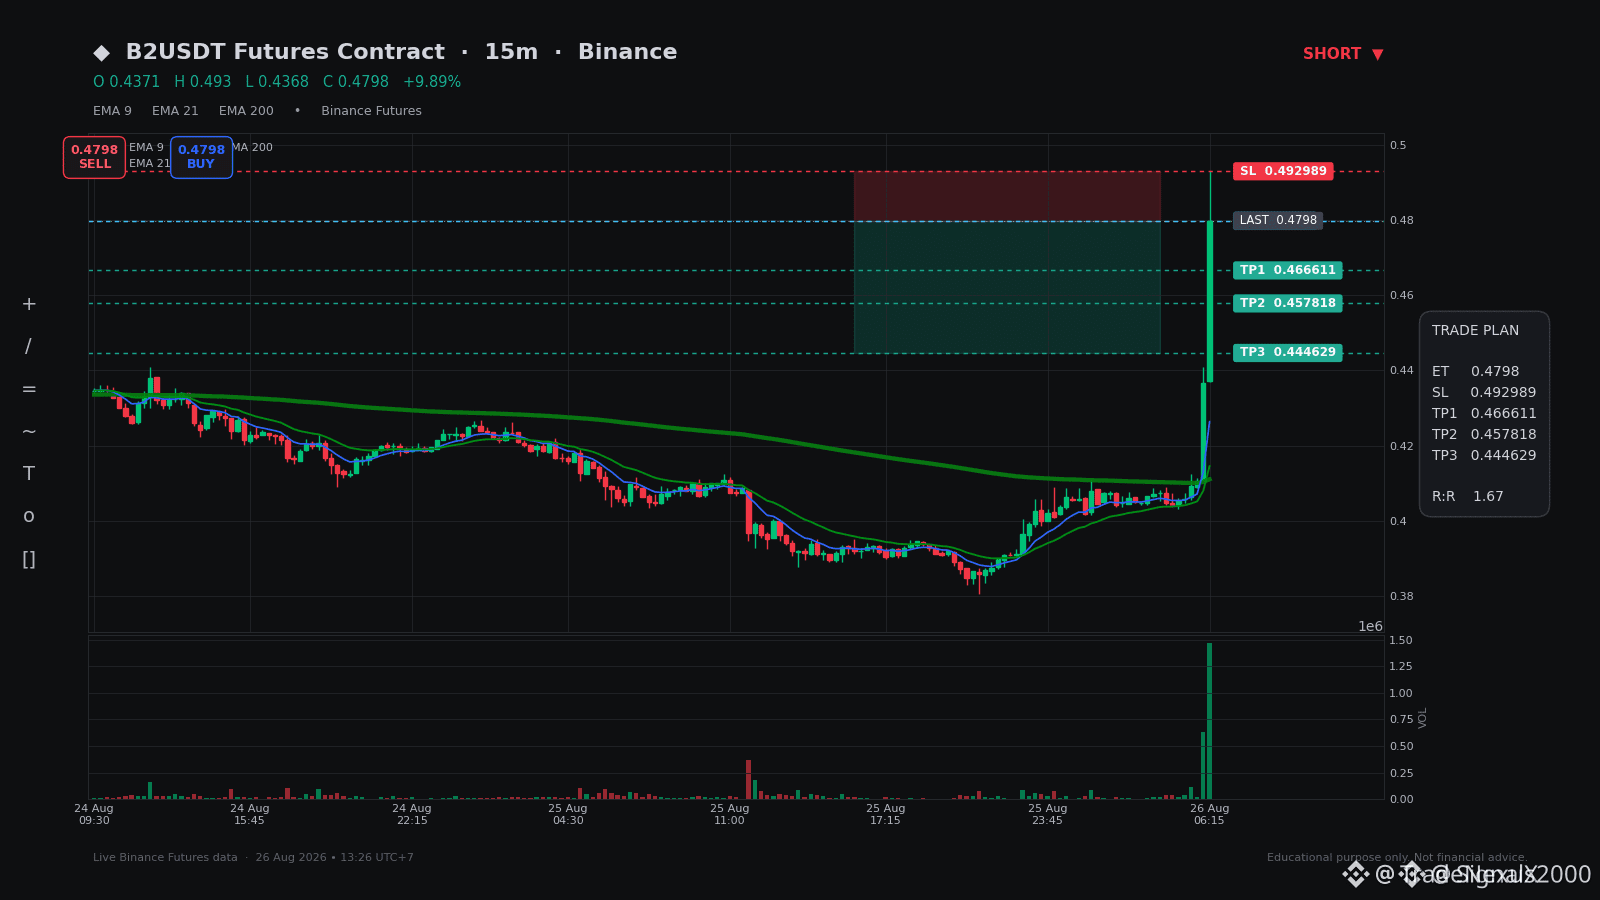Click the EMA 9 label beneath OHLC line
The image size is (1600, 900).
(x=112, y=111)
